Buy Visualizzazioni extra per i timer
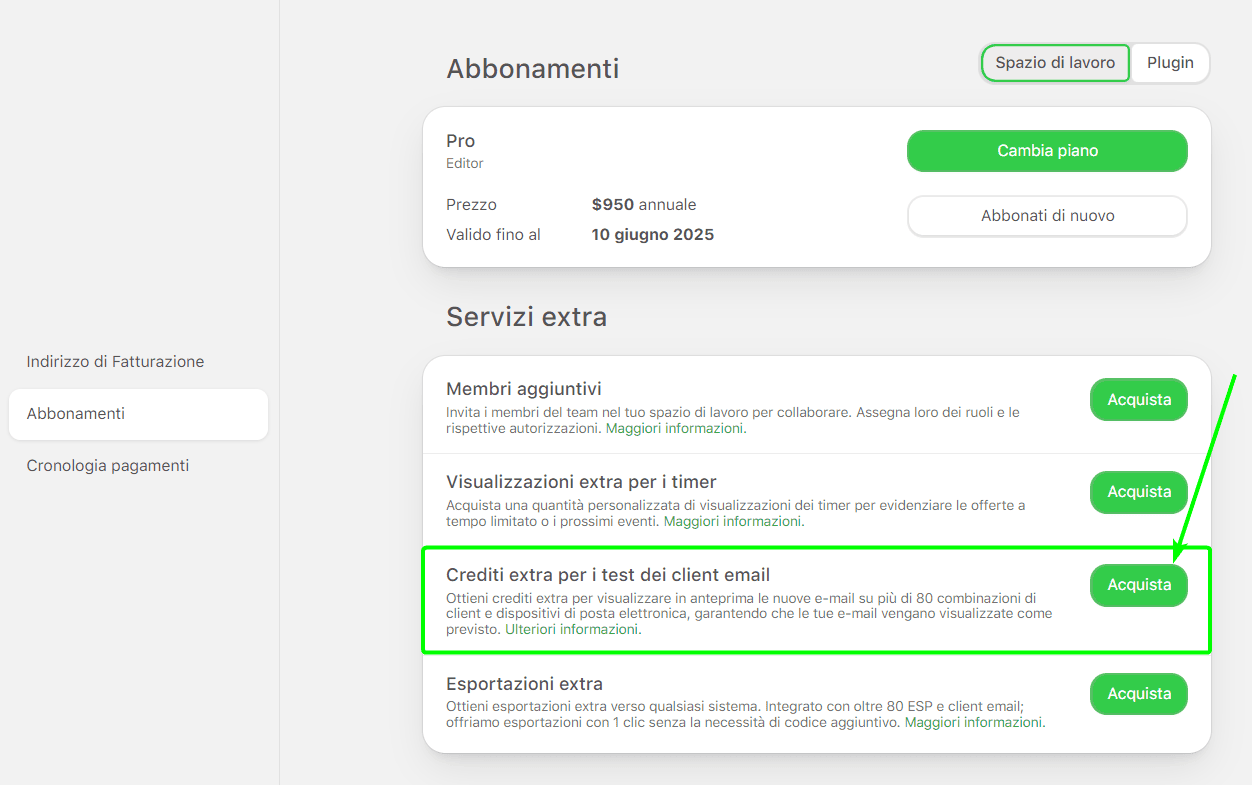Image resolution: width=1252 pixels, height=785 pixels. coord(1138,492)
